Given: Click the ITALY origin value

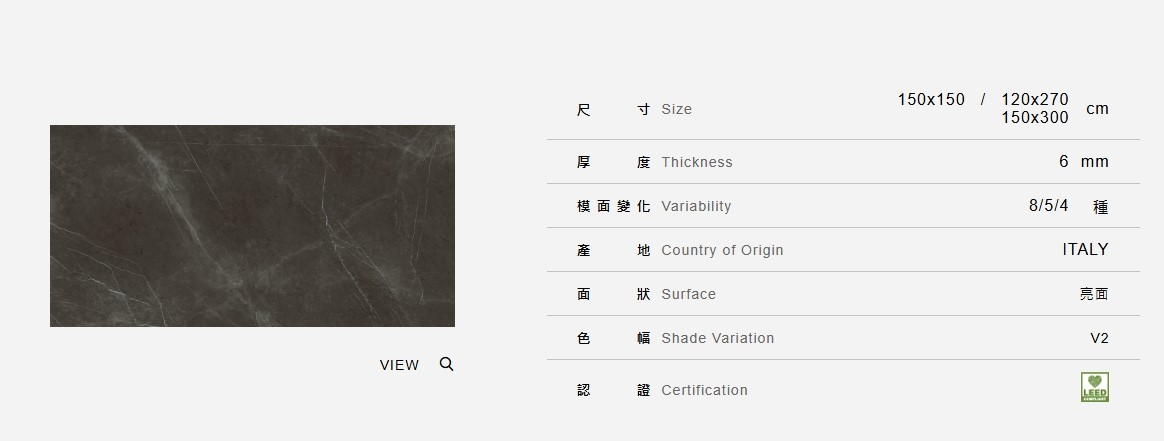Looking at the screenshot, I should [1085, 249].
